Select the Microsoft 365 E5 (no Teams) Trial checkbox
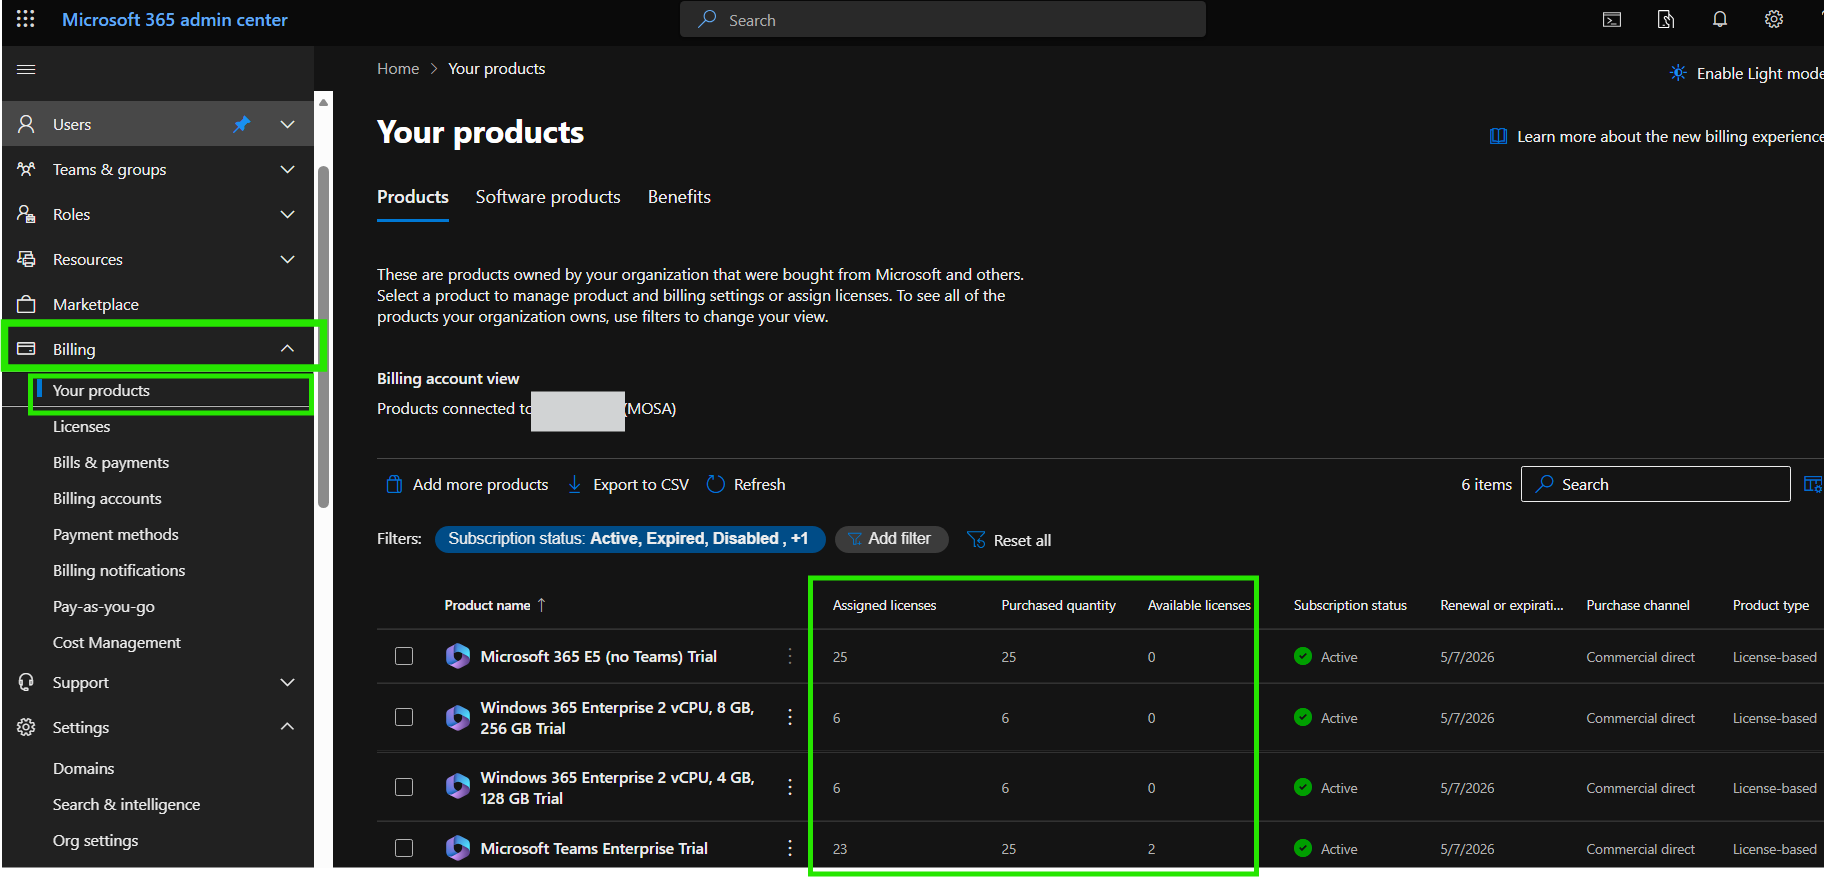1824x877 pixels. tap(404, 656)
